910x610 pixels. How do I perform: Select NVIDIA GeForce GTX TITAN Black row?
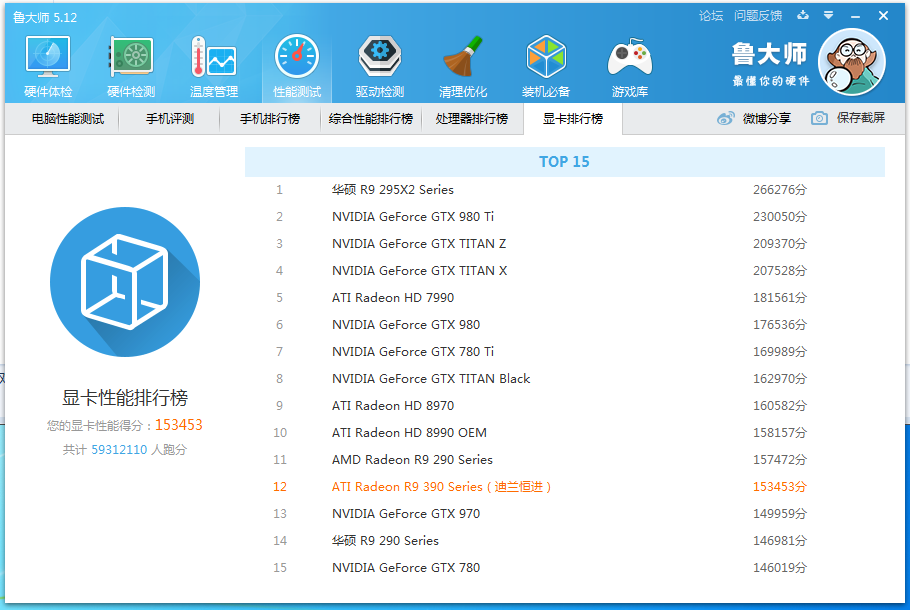pos(565,378)
